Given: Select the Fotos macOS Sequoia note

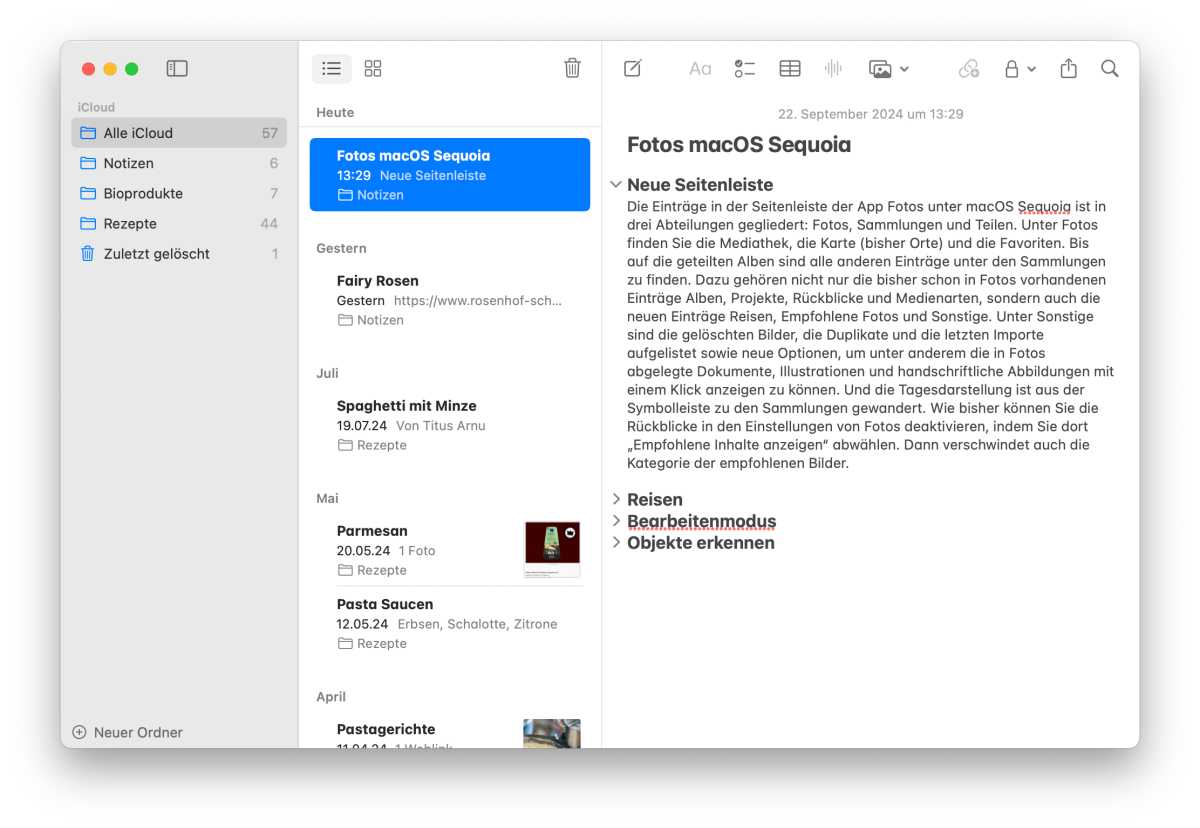Looking at the screenshot, I should coord(450,175).
